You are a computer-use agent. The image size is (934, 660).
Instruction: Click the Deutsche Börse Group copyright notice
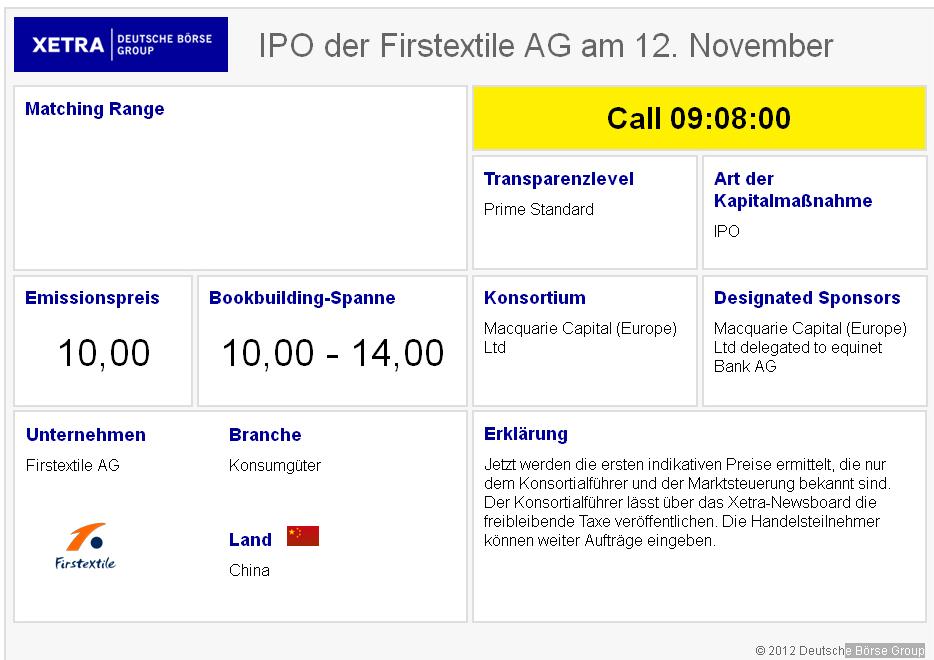point(840,651)
